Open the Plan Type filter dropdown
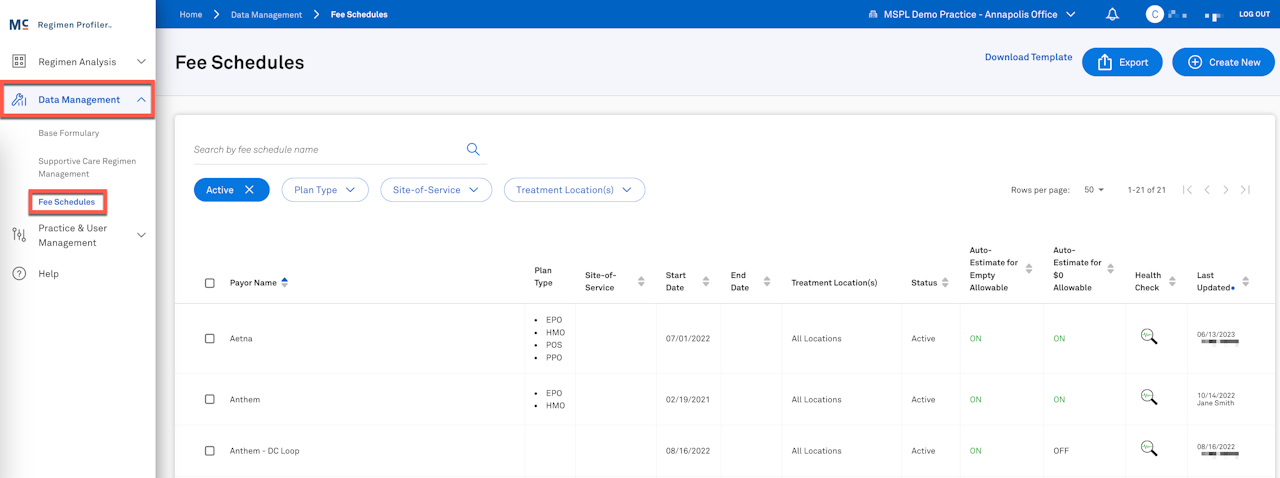The width and height of the screenshot is (1280, 478). click(325, 190)
